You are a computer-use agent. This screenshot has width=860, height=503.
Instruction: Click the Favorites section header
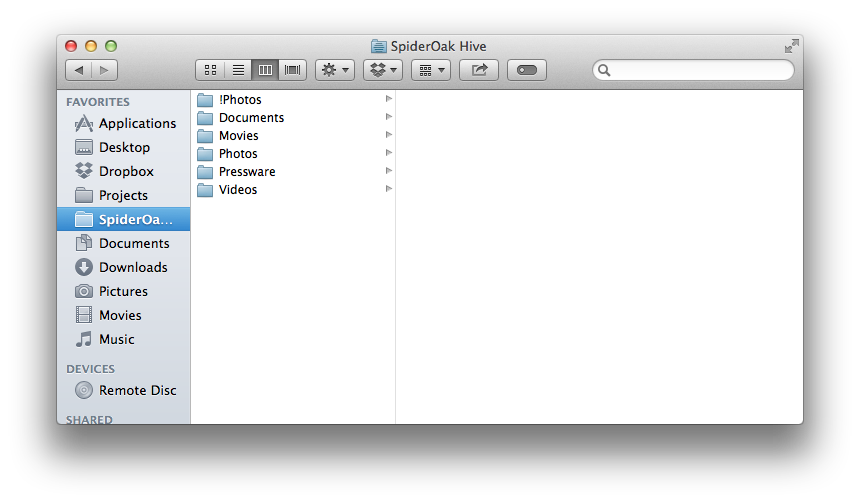click(98, 102)
